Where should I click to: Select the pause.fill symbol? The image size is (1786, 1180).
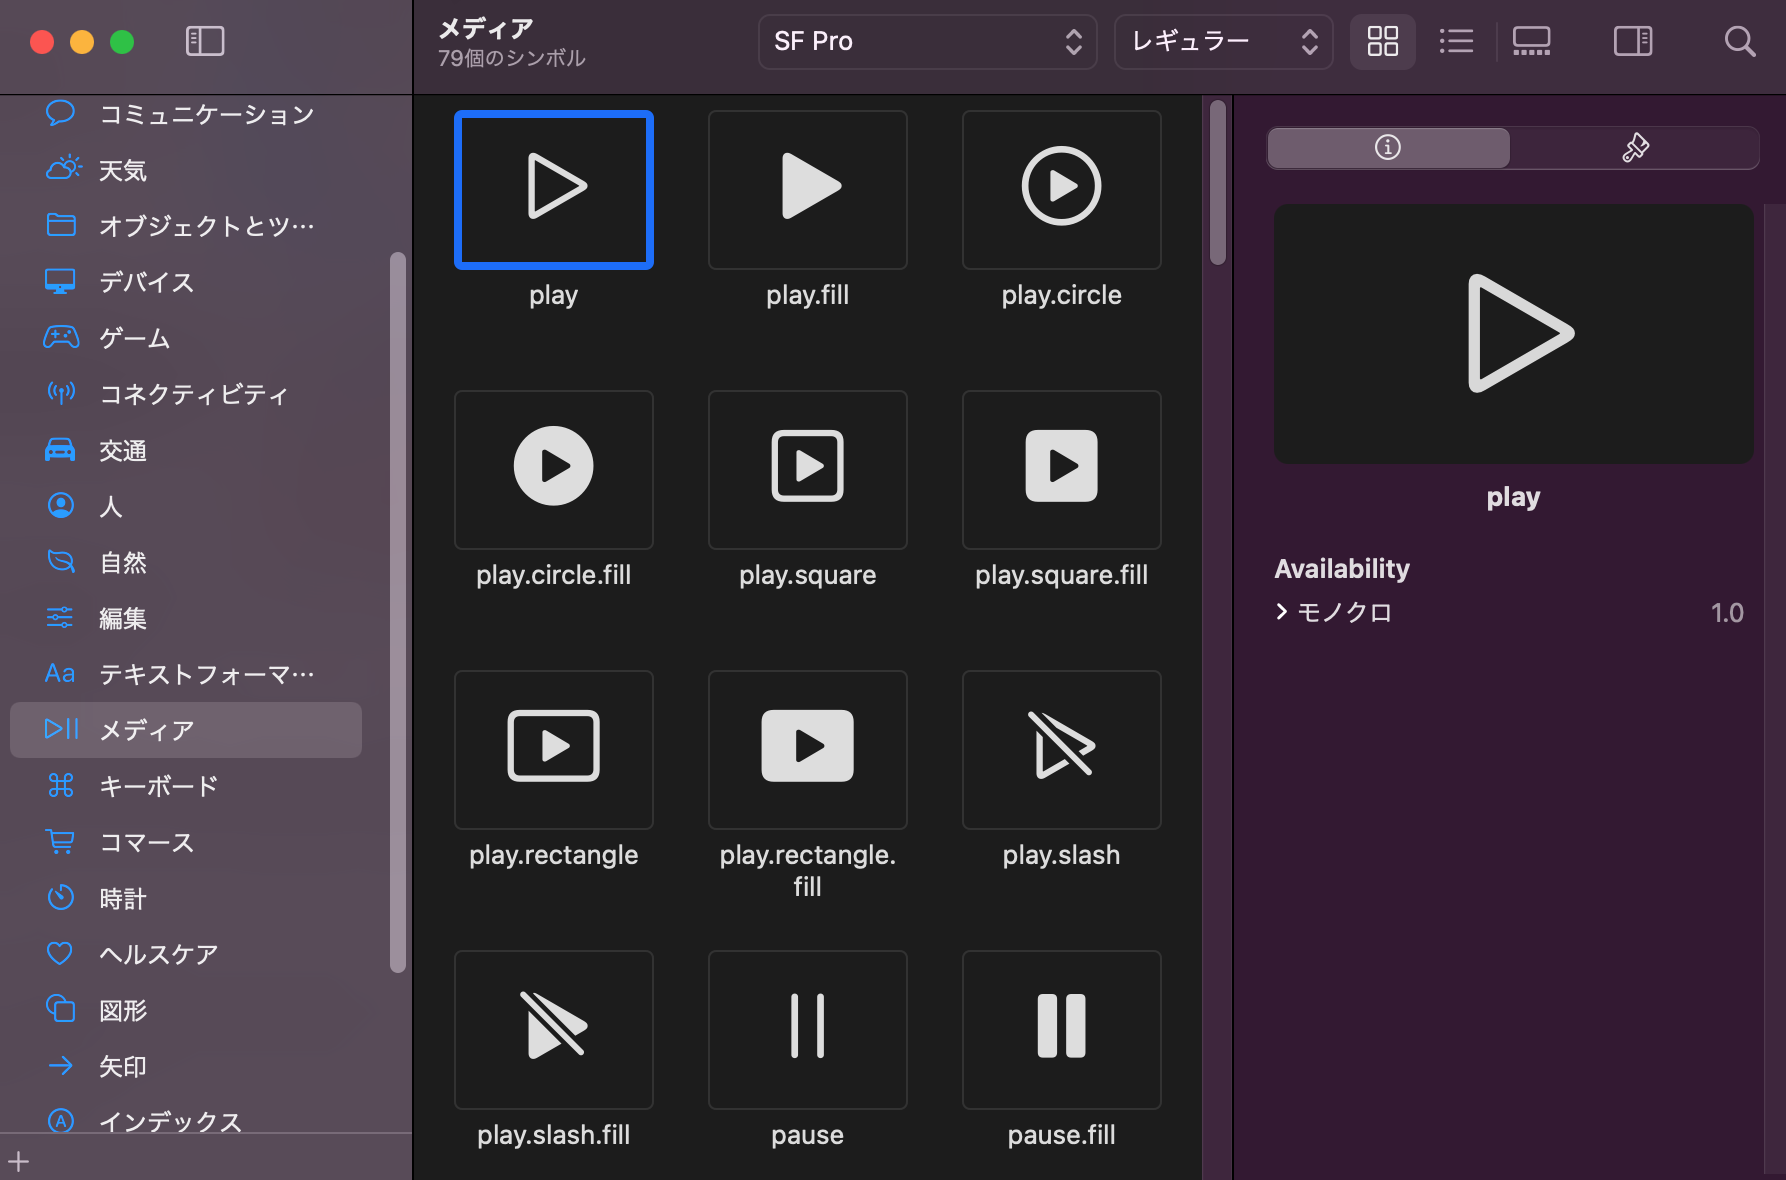[1062, 1030]
